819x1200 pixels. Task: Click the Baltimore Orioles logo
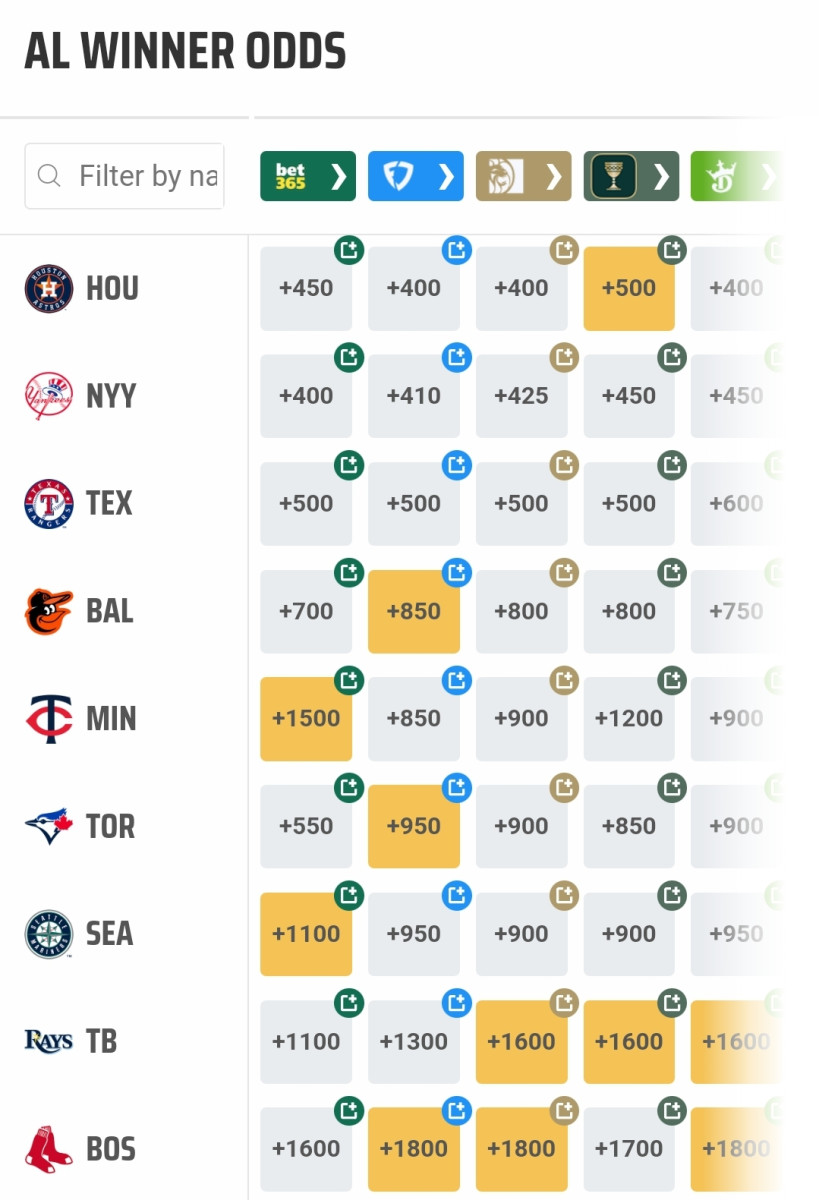click(48, 611)
